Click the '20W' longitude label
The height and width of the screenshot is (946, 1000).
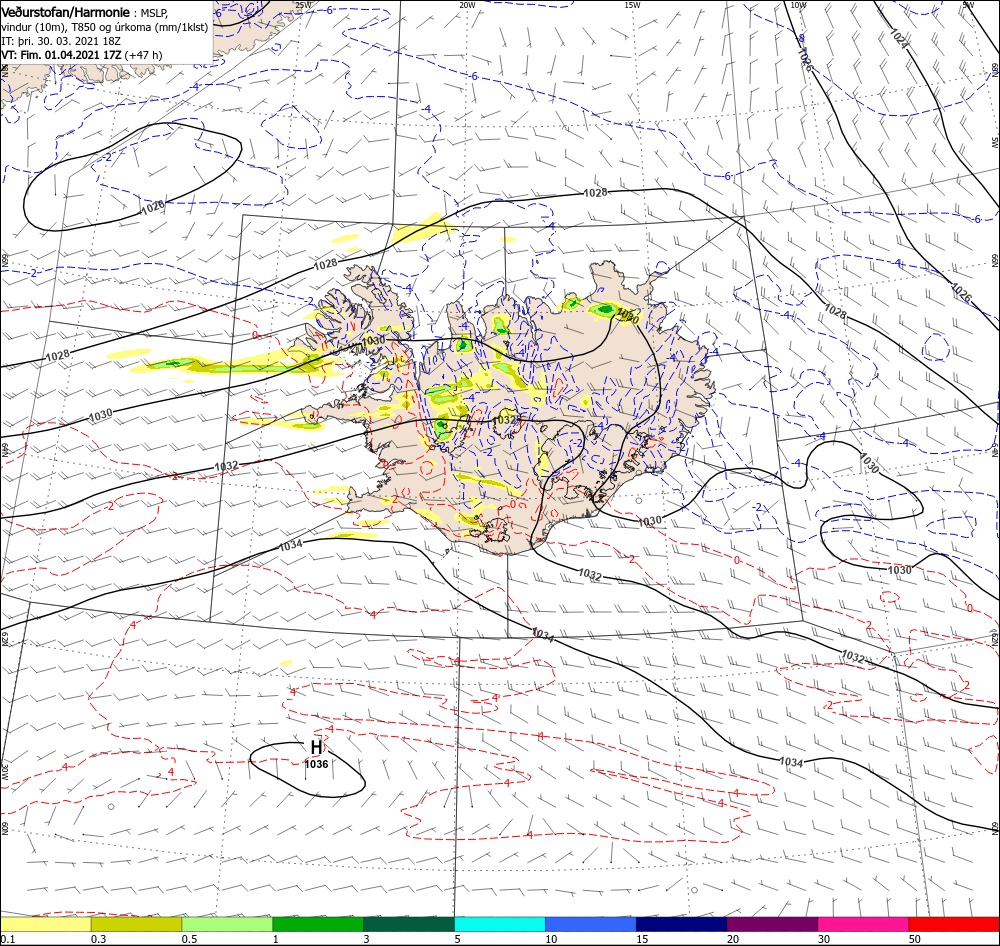point(467,5)
